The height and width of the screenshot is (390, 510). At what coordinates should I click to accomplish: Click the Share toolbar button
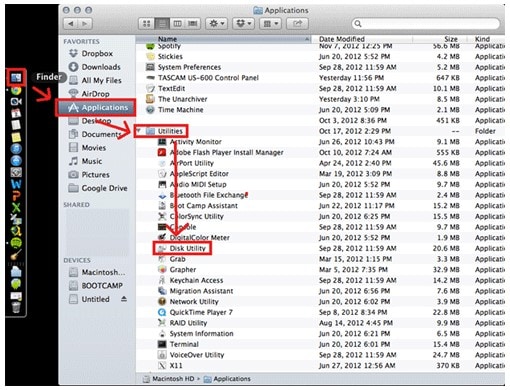pos(297,24)
